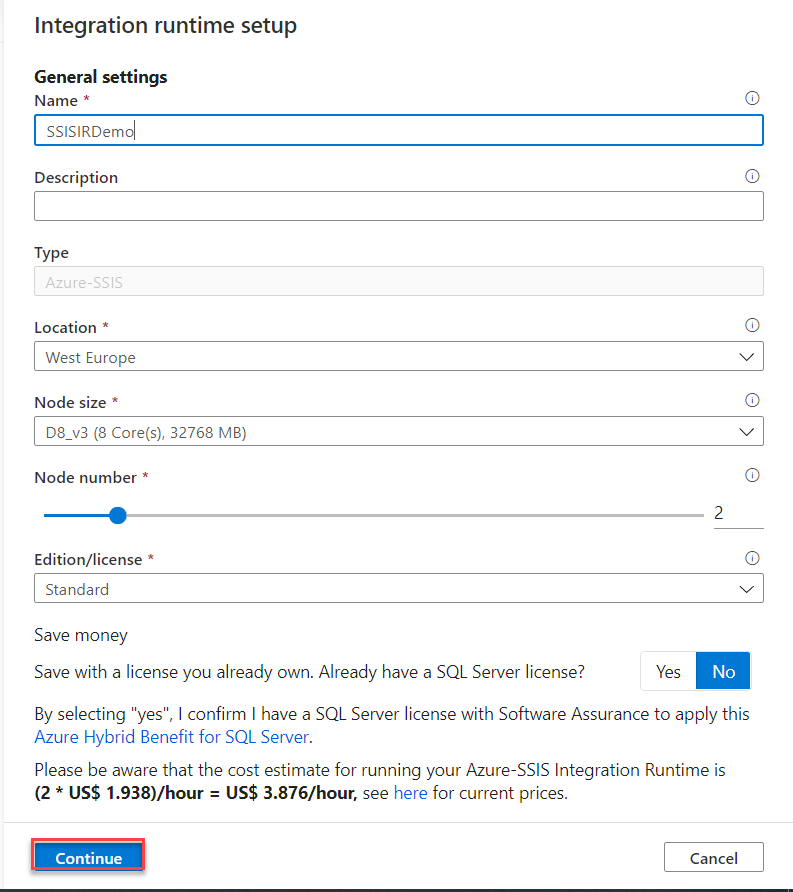
Task: Click the Node size info icon
Action: (752, 400)
